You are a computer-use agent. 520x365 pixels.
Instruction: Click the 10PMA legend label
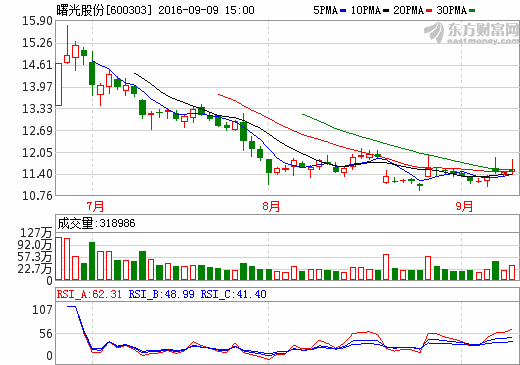[366, 10]
